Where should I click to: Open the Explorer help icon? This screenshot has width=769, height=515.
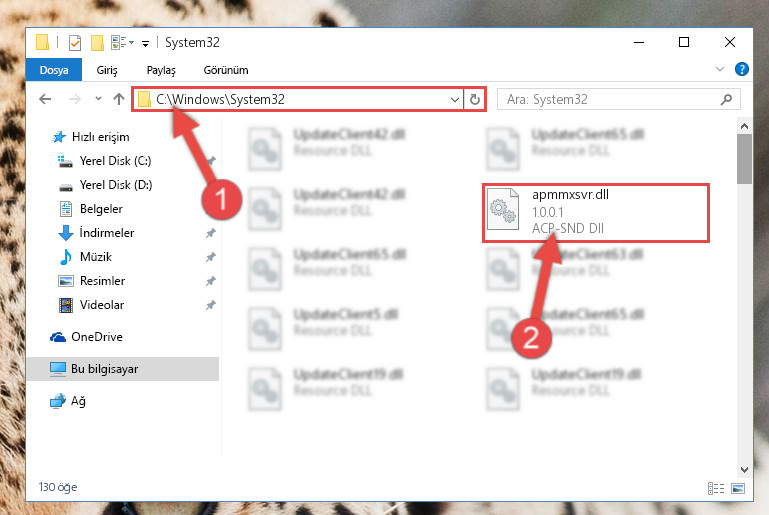tap(742, 69)
